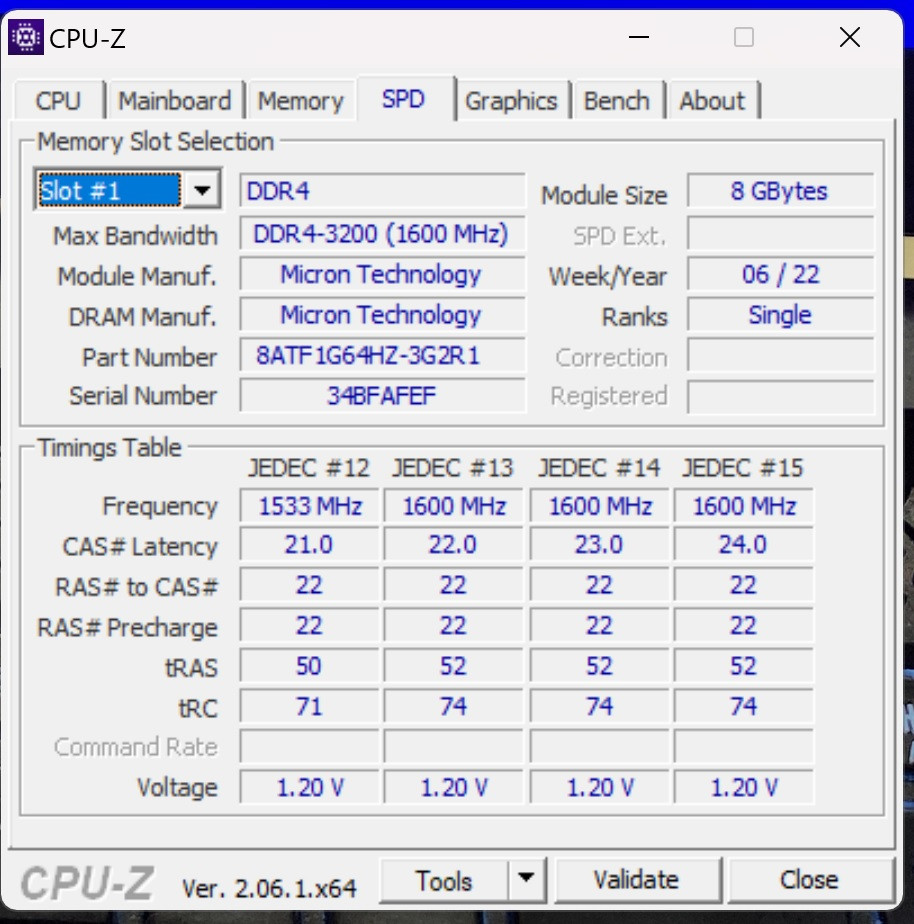Go to the Memory tab

point(301,101)
